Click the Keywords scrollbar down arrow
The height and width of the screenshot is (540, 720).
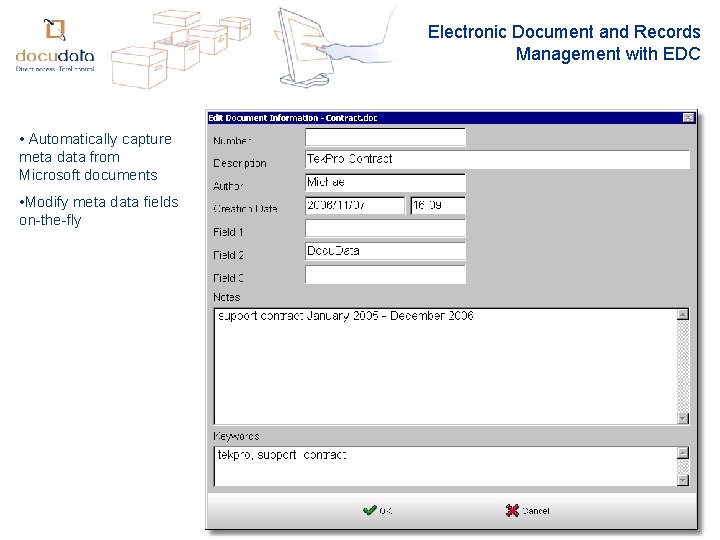[x=683, y=480]
